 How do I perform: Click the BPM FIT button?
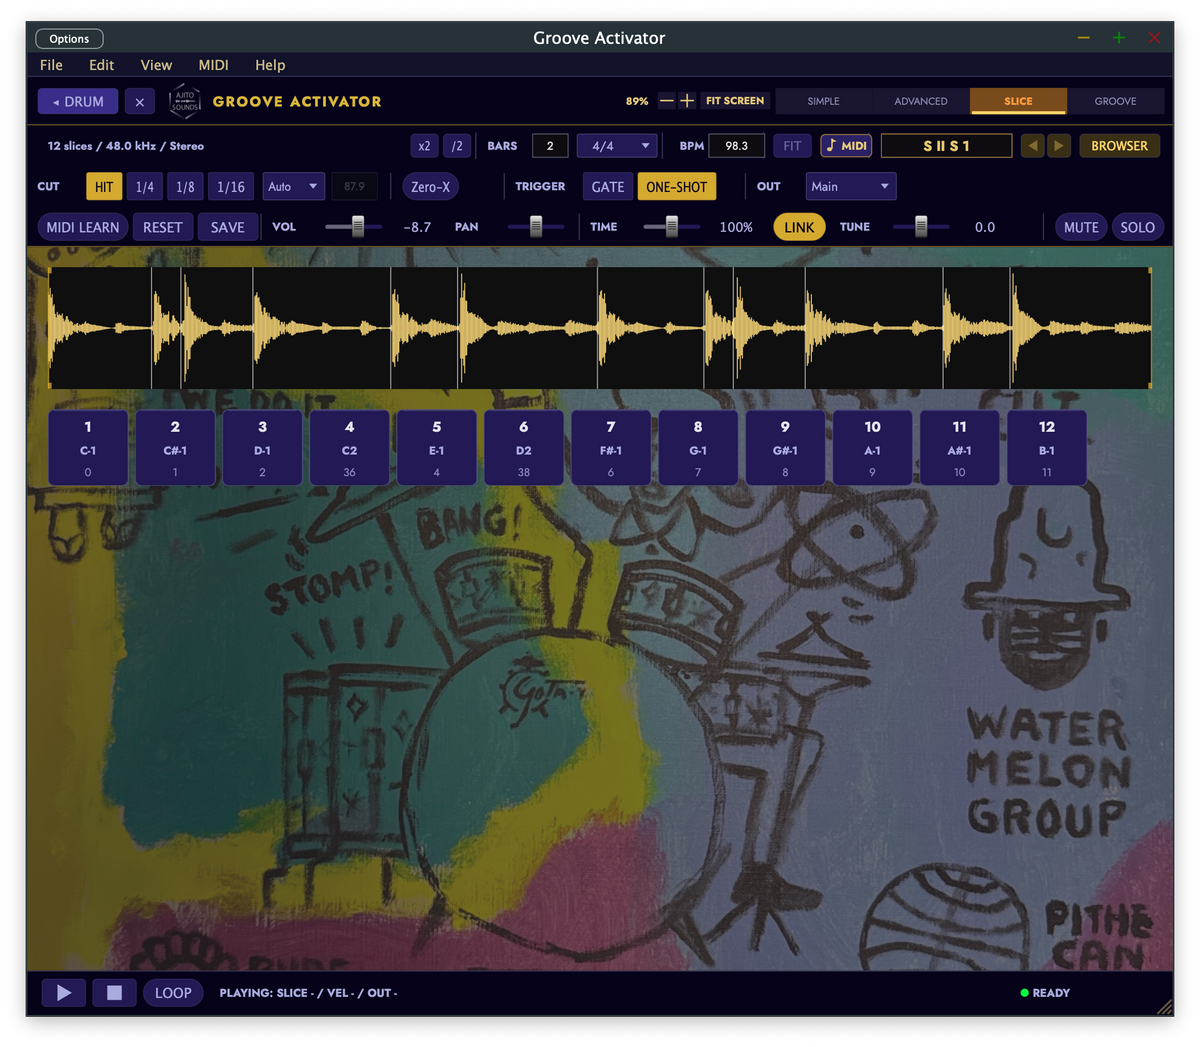792,146
